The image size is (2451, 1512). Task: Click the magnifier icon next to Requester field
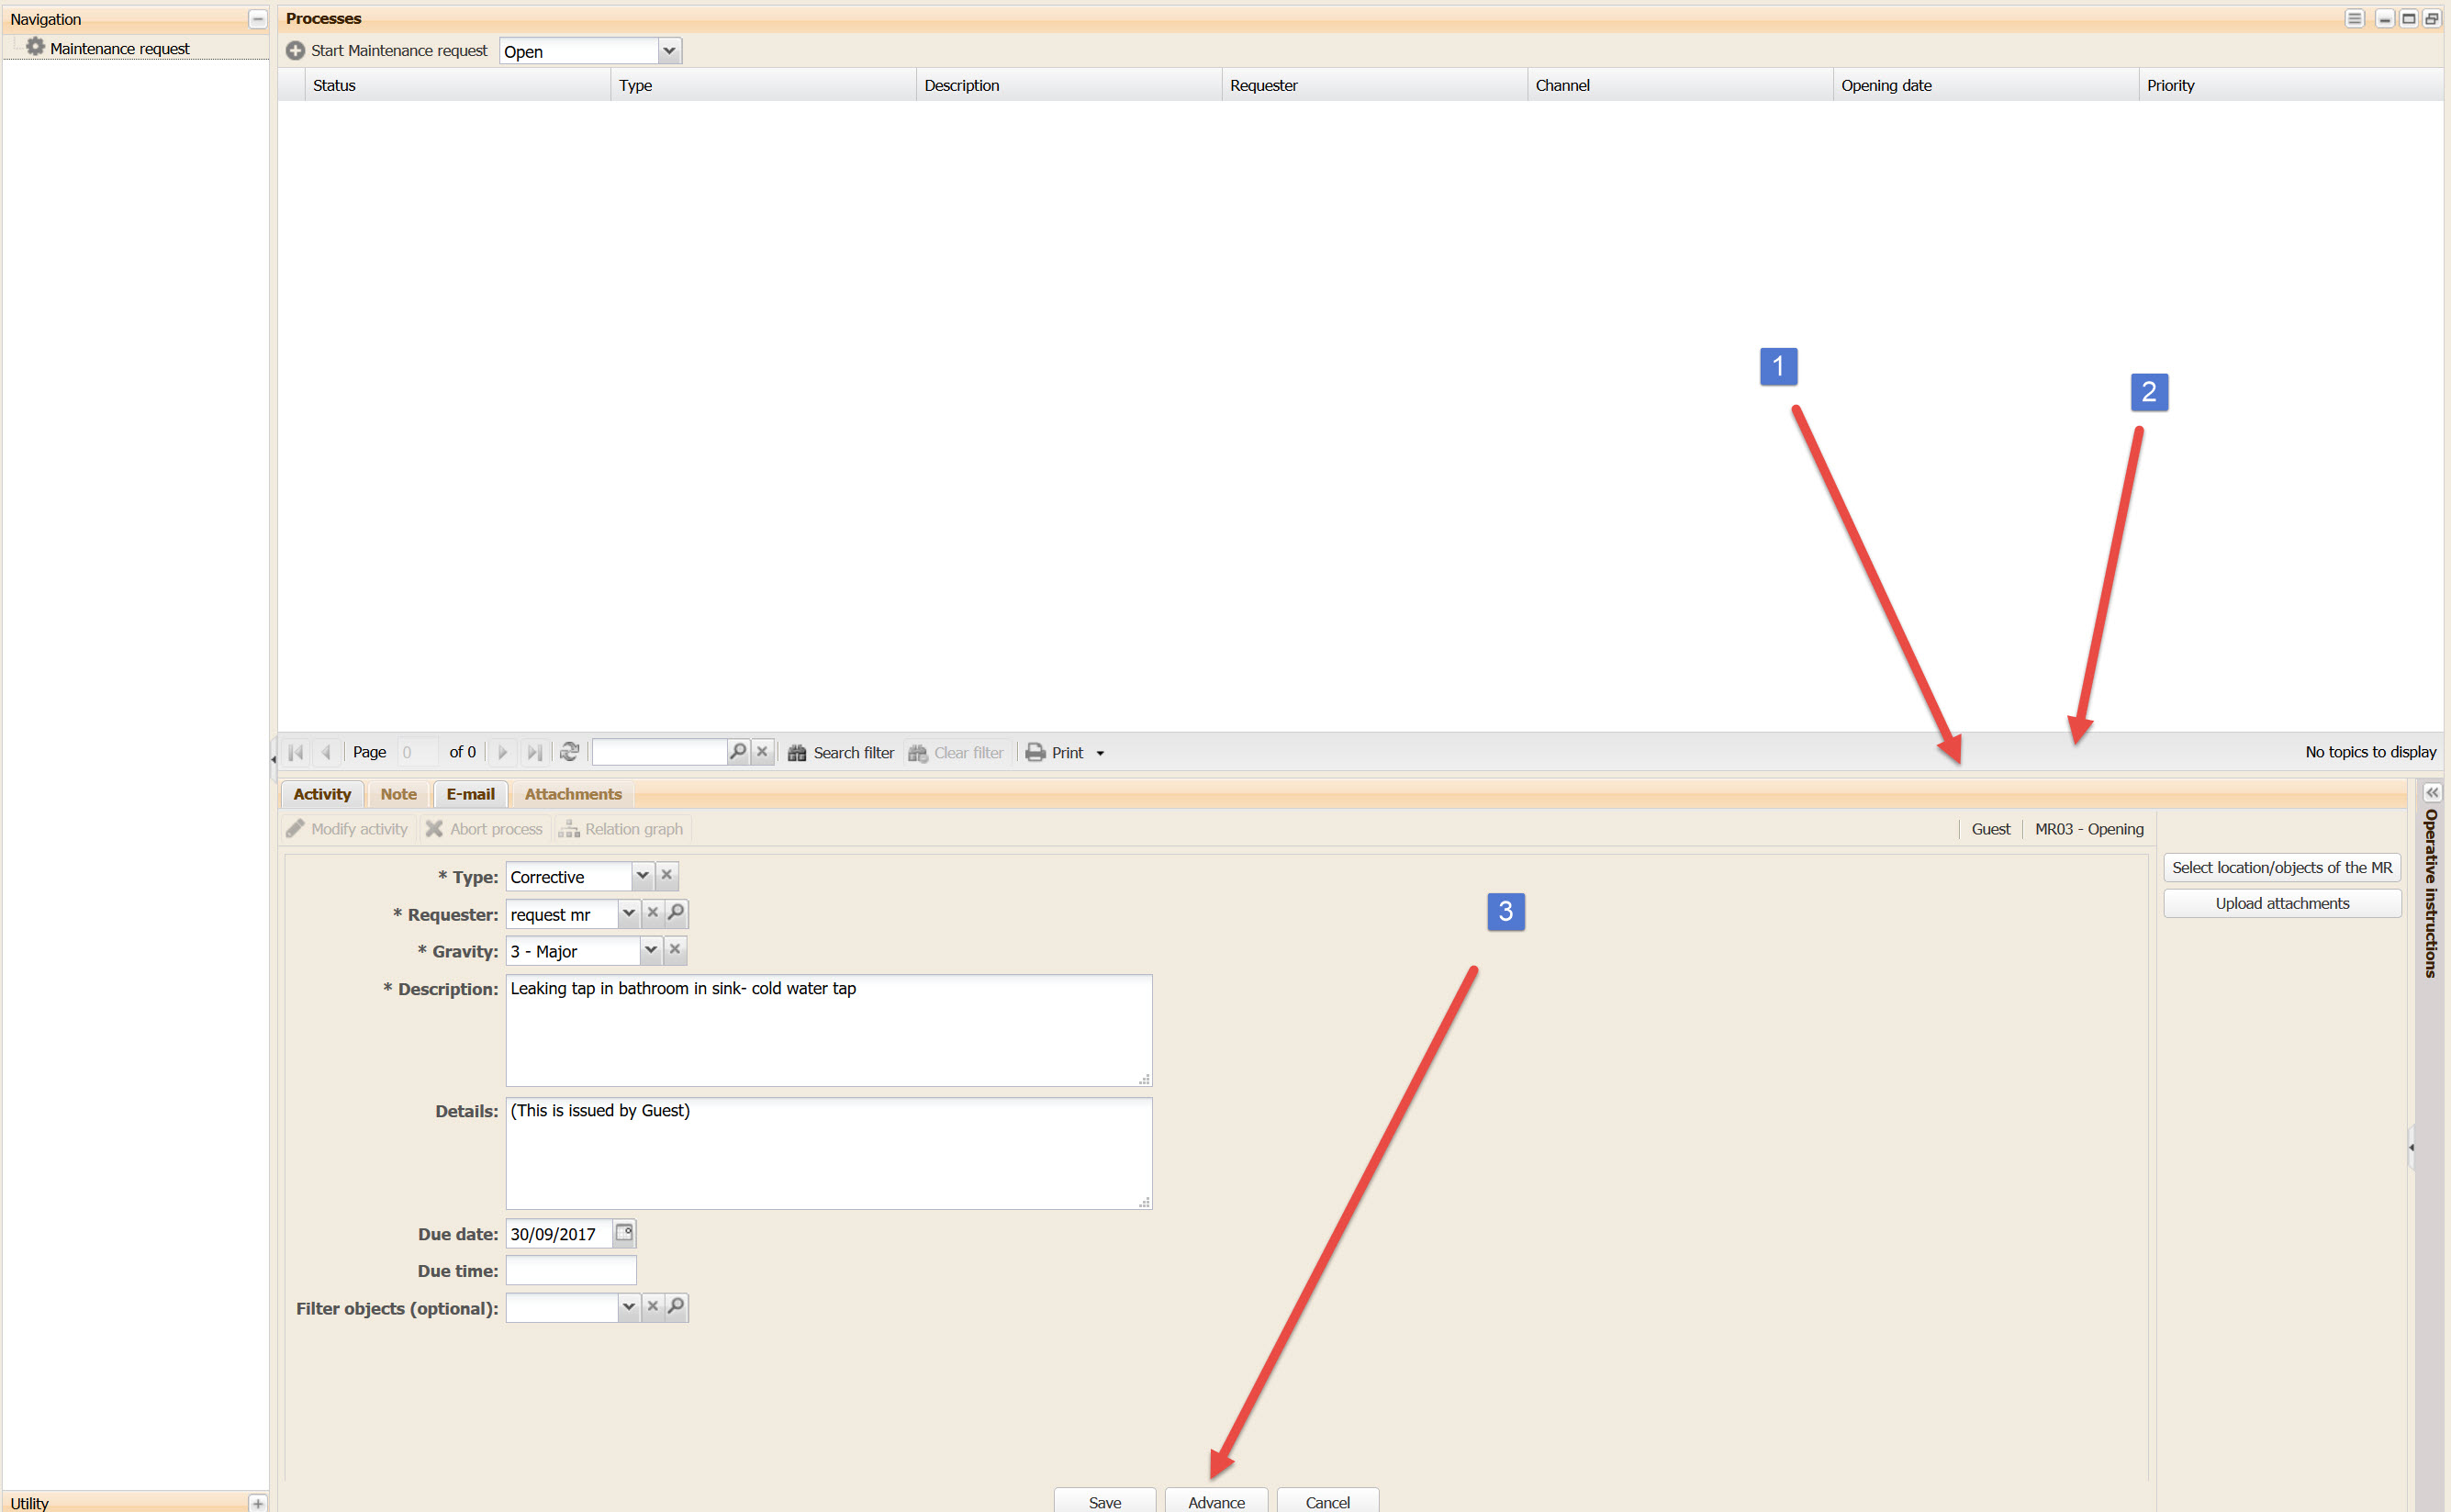click(676, 913)
